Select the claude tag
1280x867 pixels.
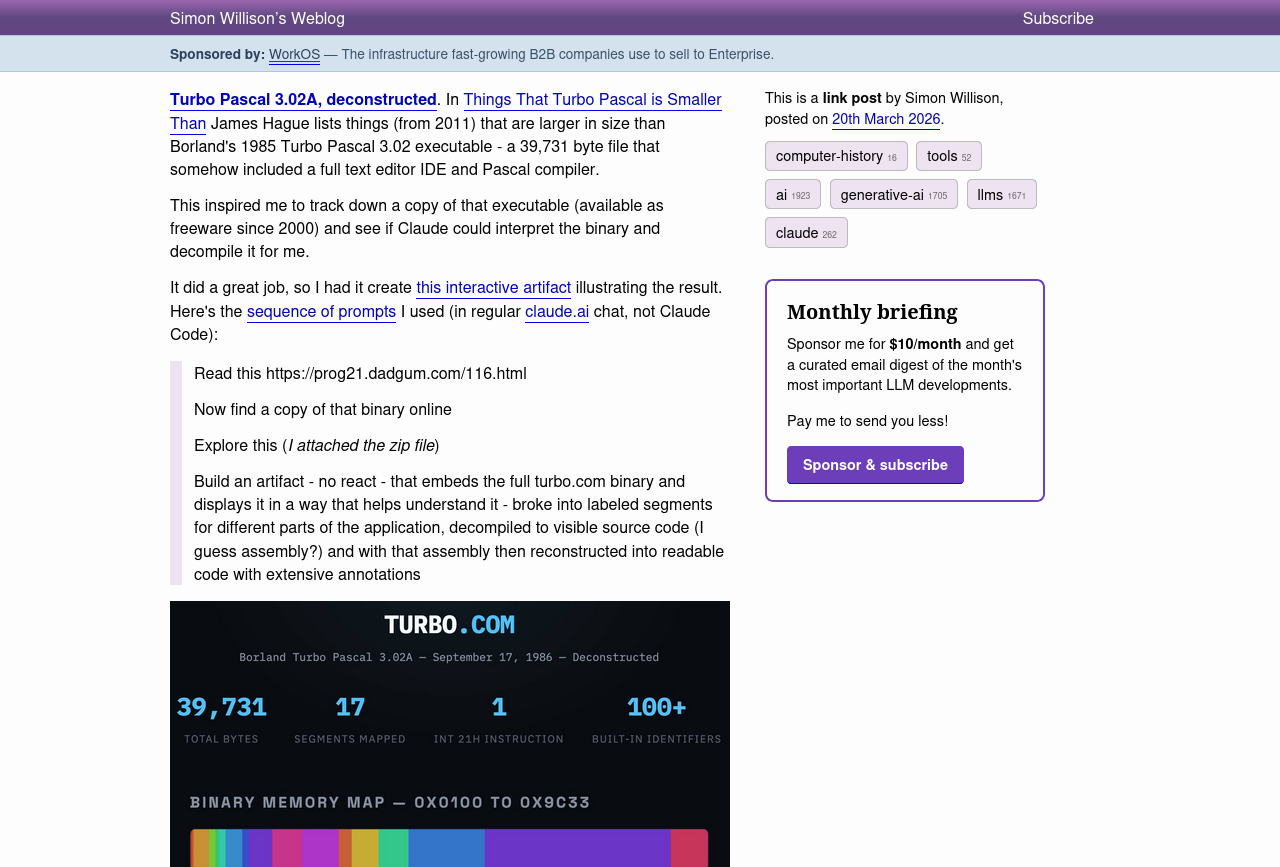[805, 232]
